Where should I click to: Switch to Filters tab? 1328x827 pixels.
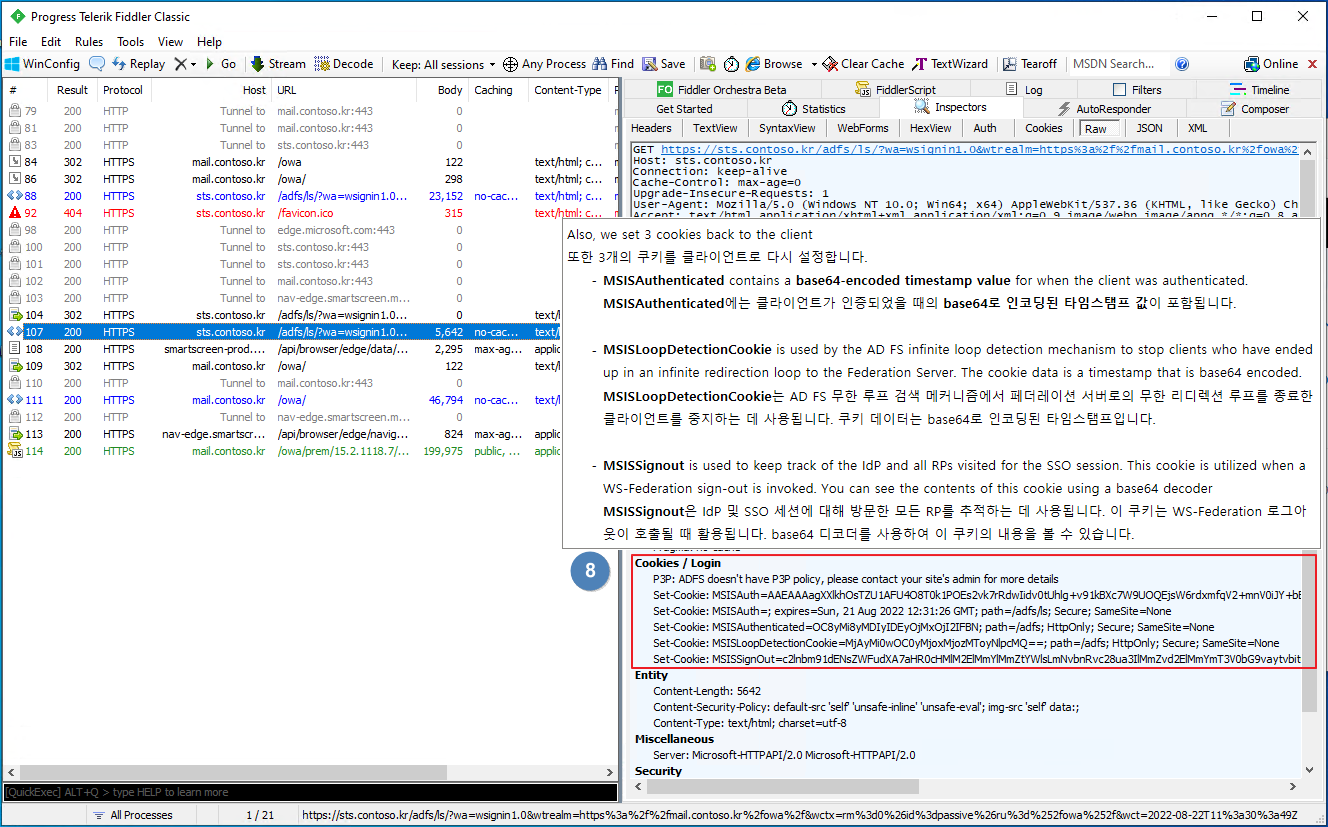(x=1137, y=90)
